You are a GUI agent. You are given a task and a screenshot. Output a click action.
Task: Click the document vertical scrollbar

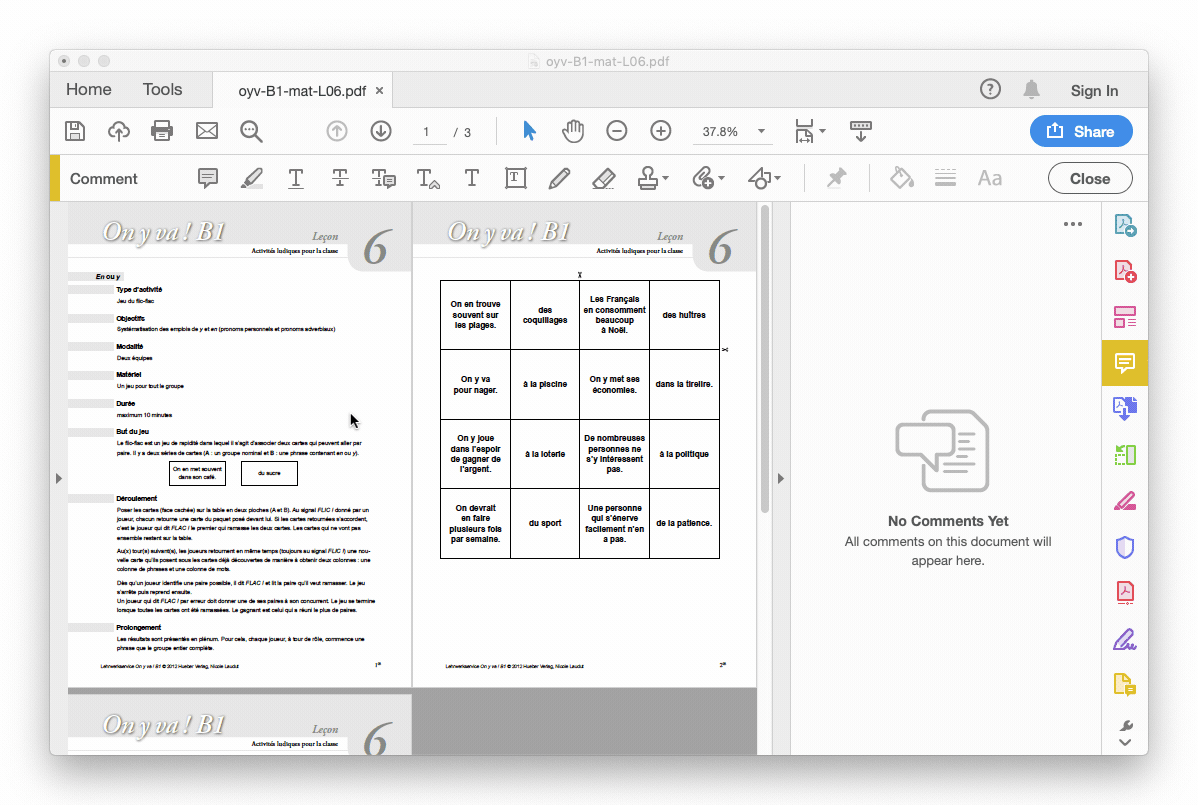point(765,359)
